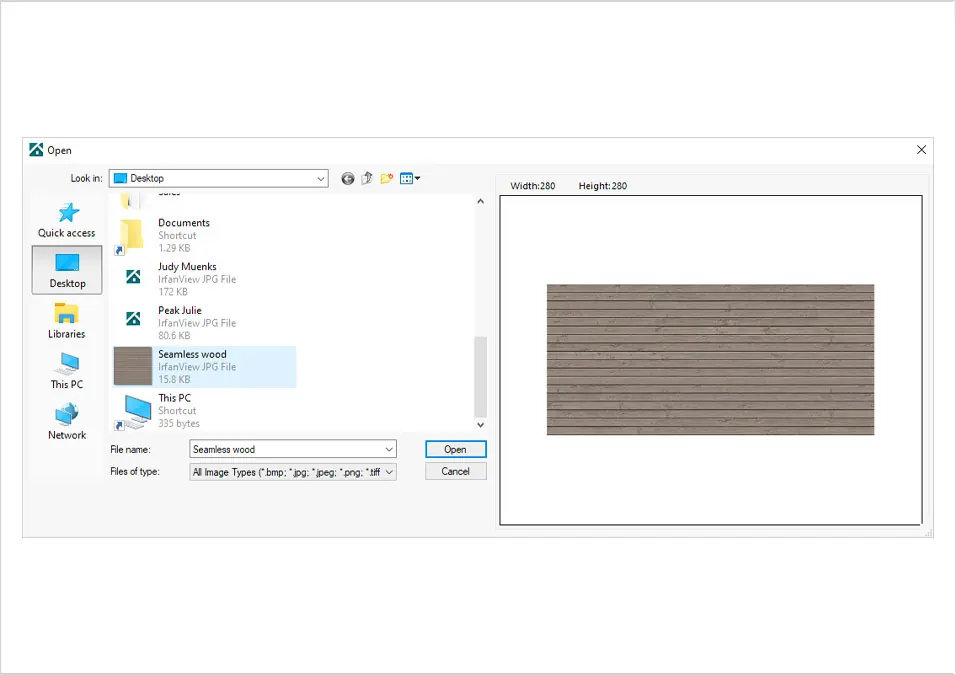Select This PC in places sidebar
The height and width of the screenshot is (675, 956).
[66, 371]
